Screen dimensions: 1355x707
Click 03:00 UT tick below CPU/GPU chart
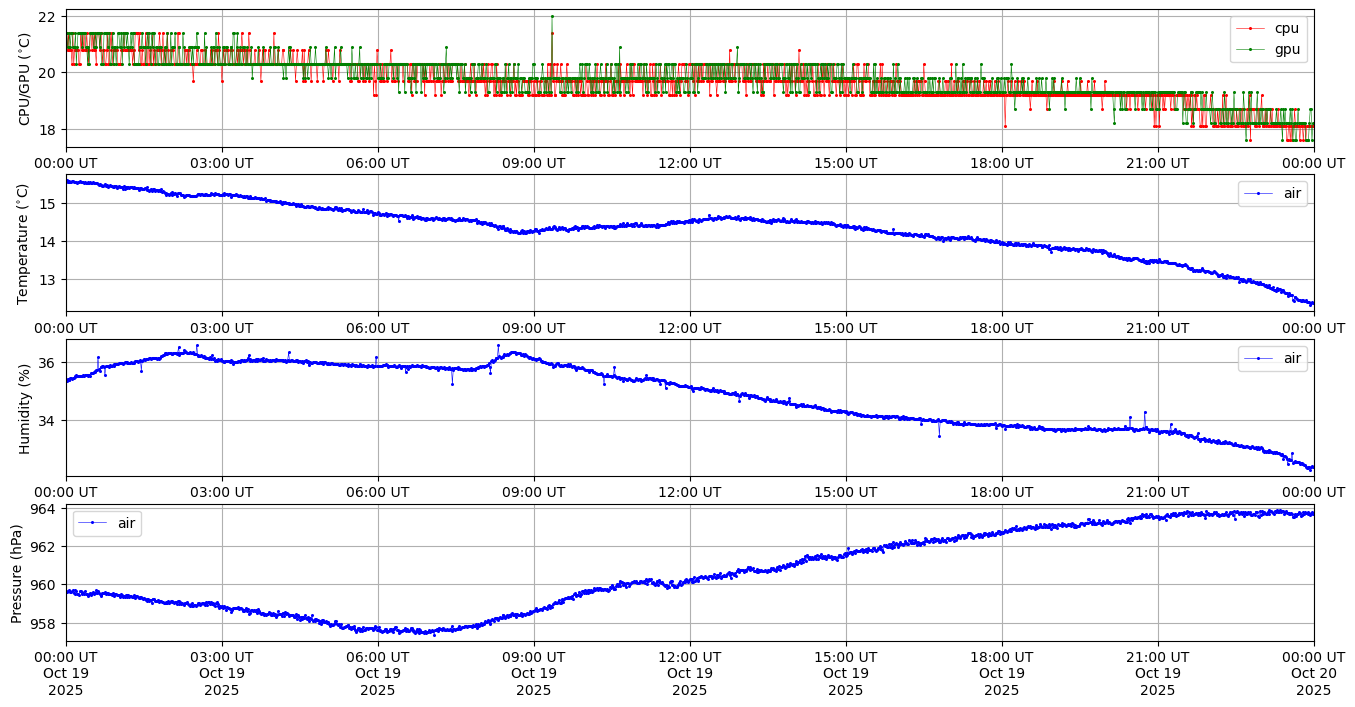tap(221, 163)
